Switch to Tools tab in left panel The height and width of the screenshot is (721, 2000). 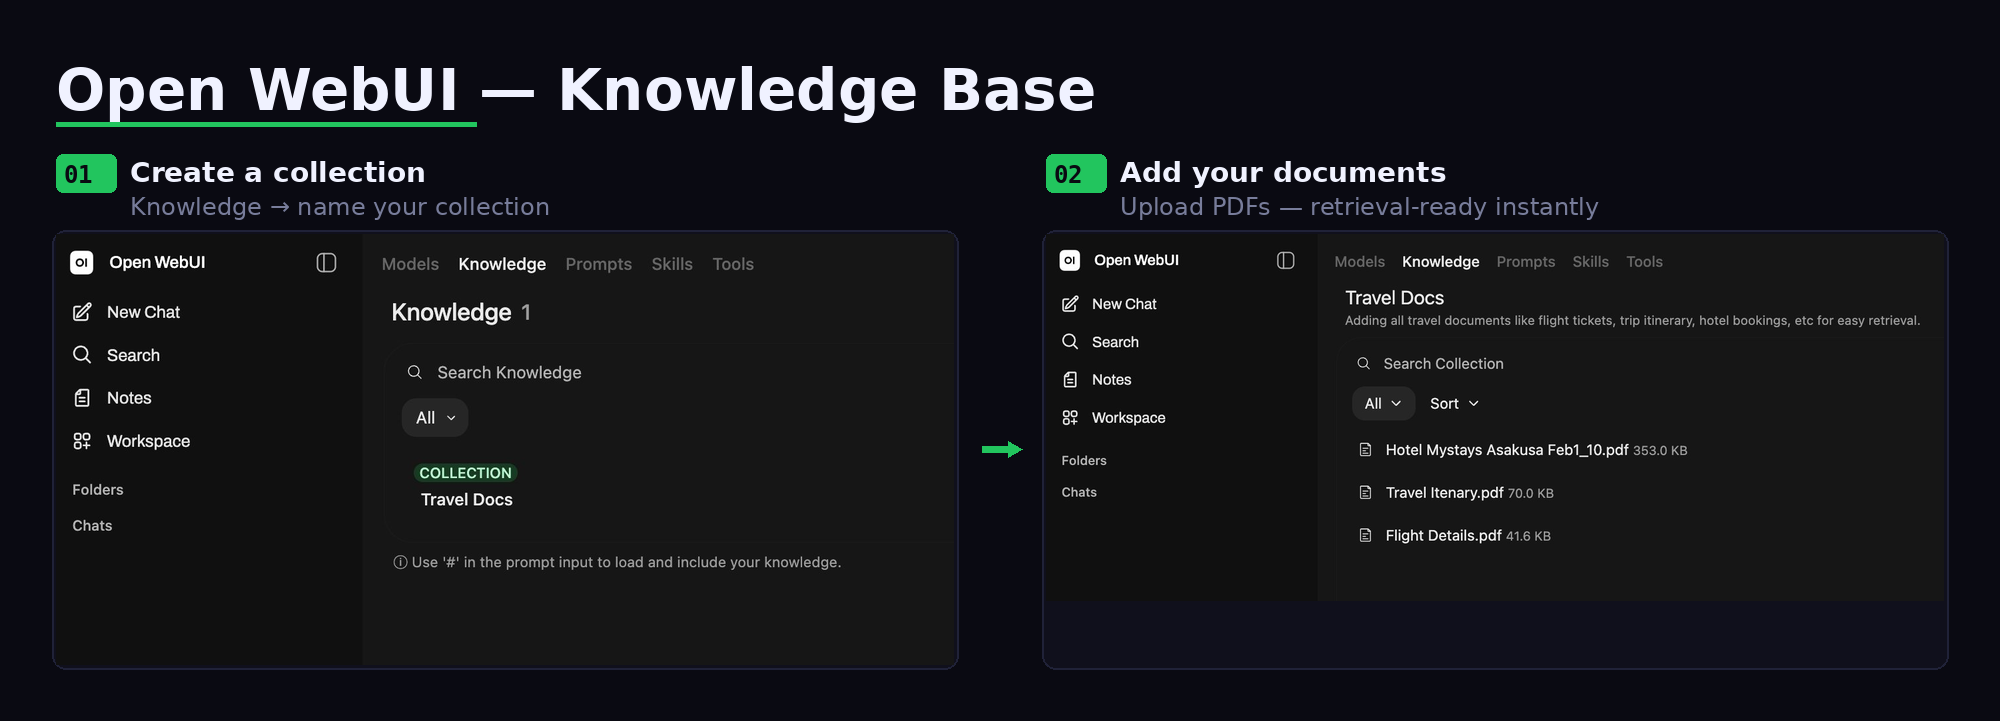[733, 264]
